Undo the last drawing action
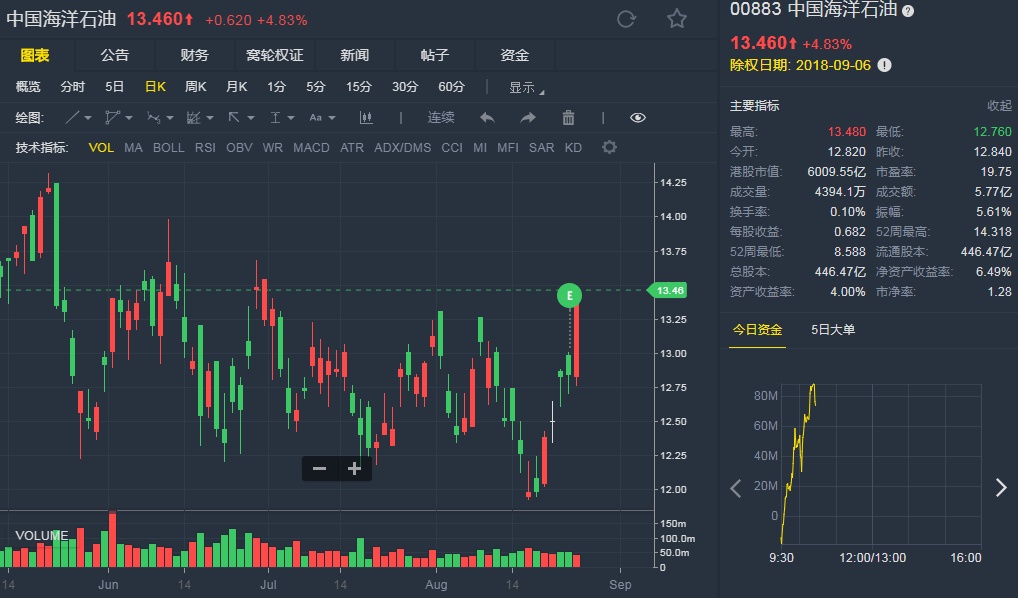The height and width of the screenshot is (598, 1018). (487, 118)
